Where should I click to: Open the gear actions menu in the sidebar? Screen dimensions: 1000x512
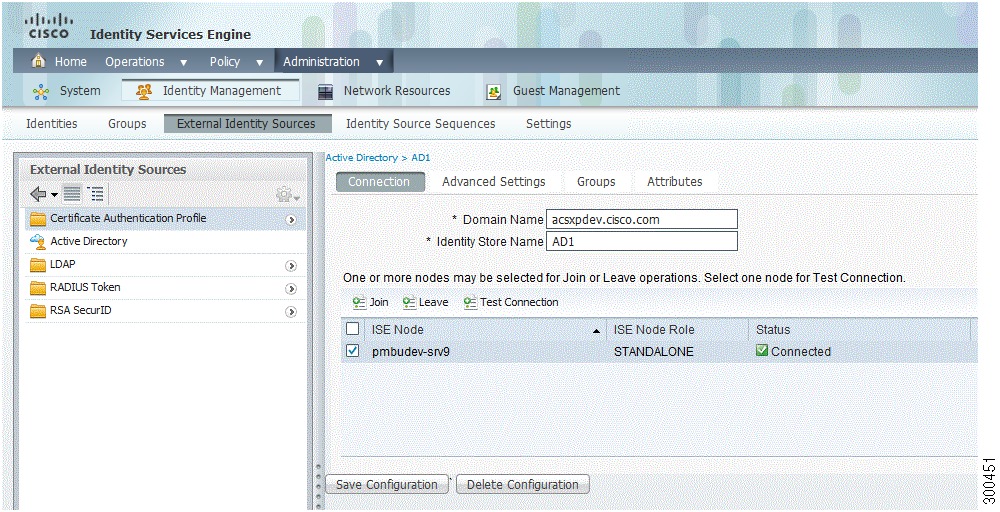coord(288,194)
